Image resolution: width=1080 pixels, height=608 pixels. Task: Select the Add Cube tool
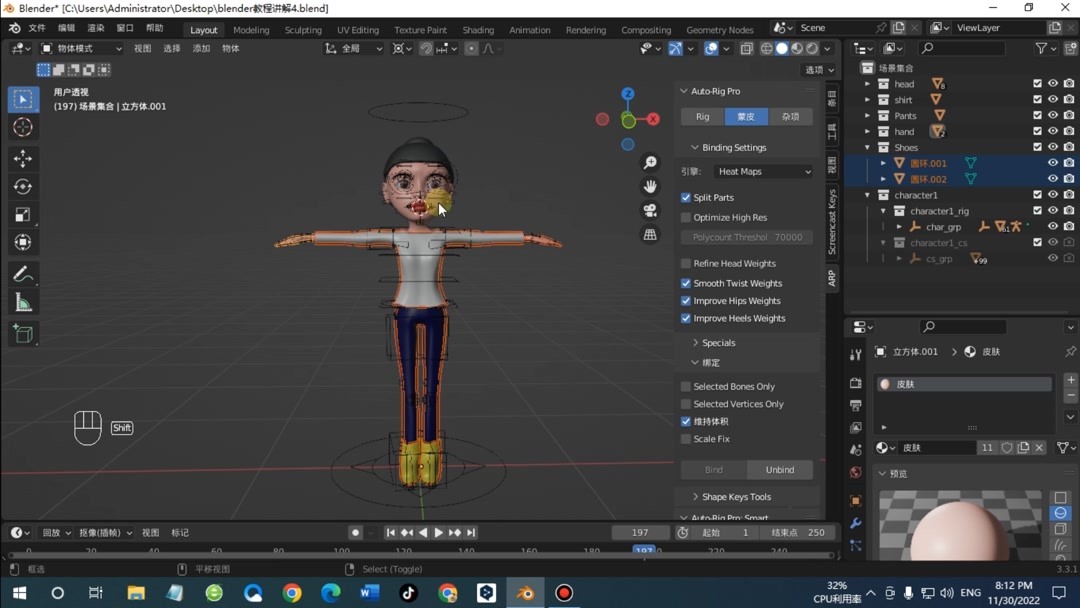23,333
